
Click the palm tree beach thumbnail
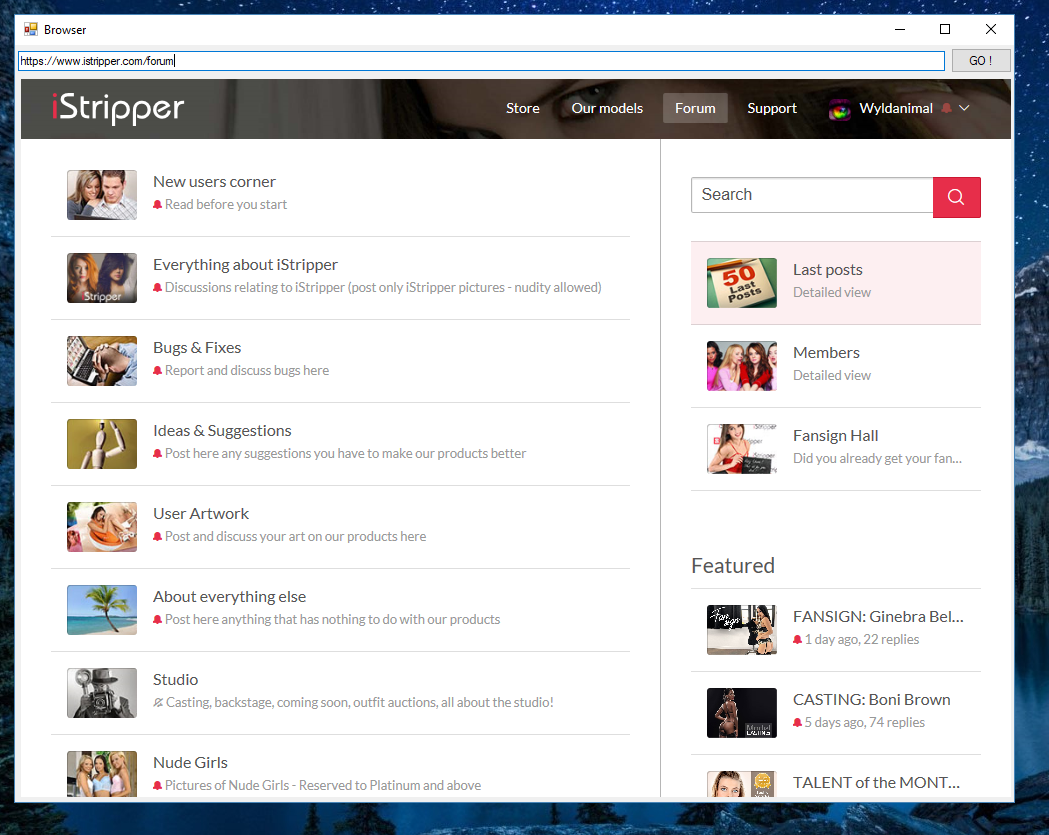(102, 610)
